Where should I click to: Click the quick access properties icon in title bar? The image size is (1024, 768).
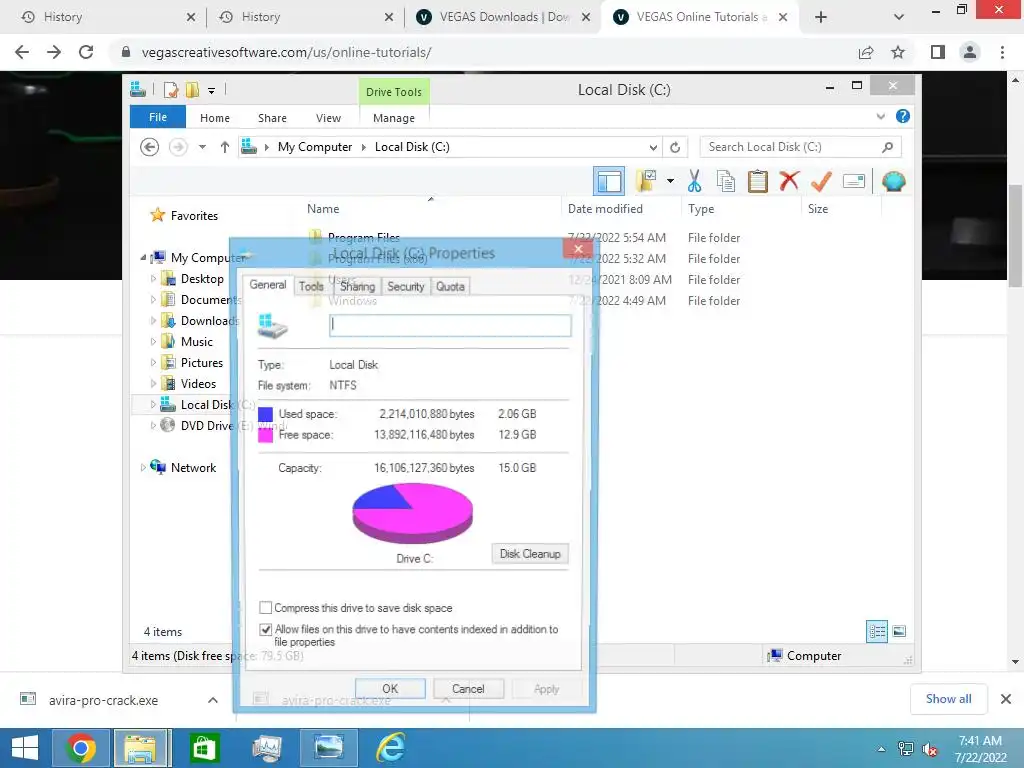(171, 90)
